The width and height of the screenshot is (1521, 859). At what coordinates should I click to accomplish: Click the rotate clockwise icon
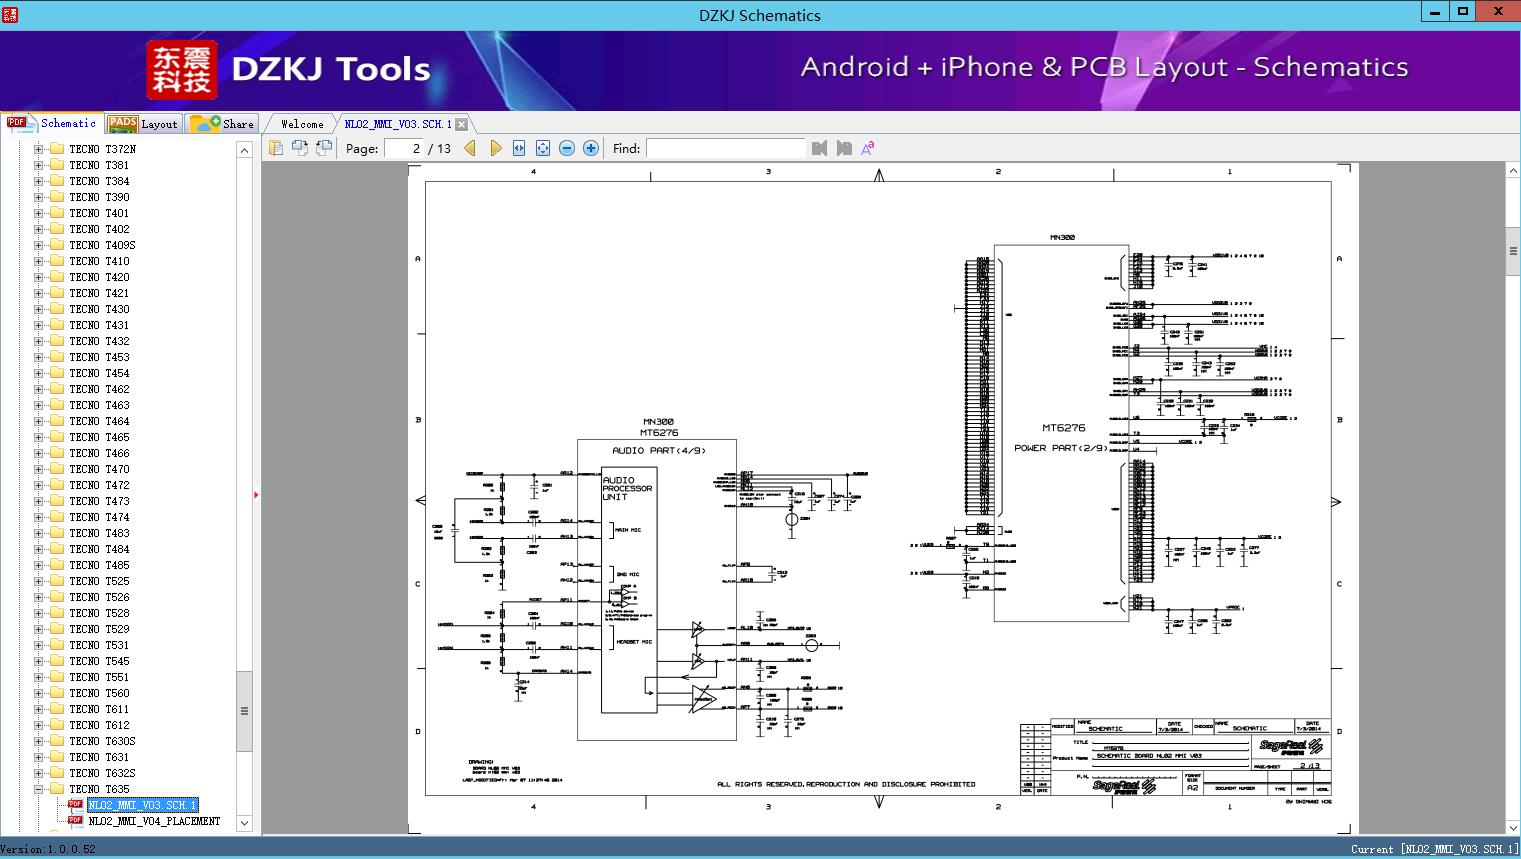(x=324, y=148)
